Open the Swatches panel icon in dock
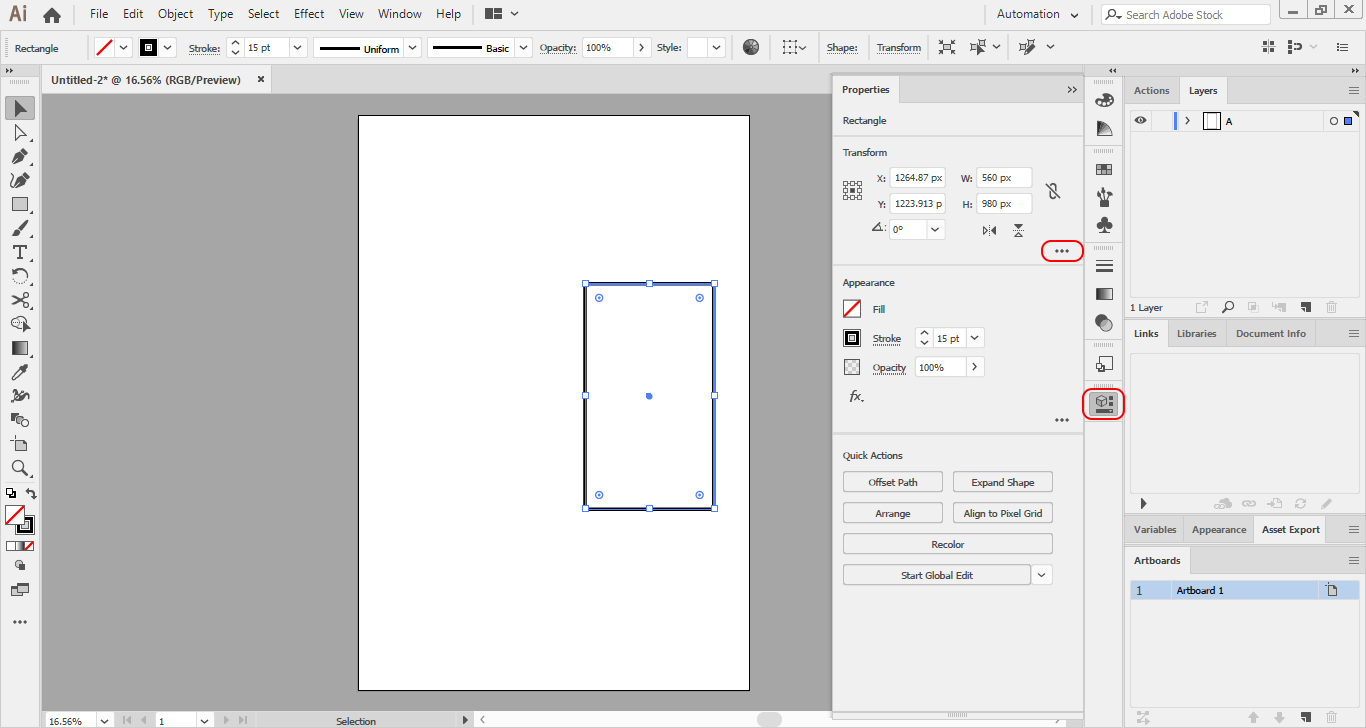Screen dimensions: 1366x728 coord(1104,170)
